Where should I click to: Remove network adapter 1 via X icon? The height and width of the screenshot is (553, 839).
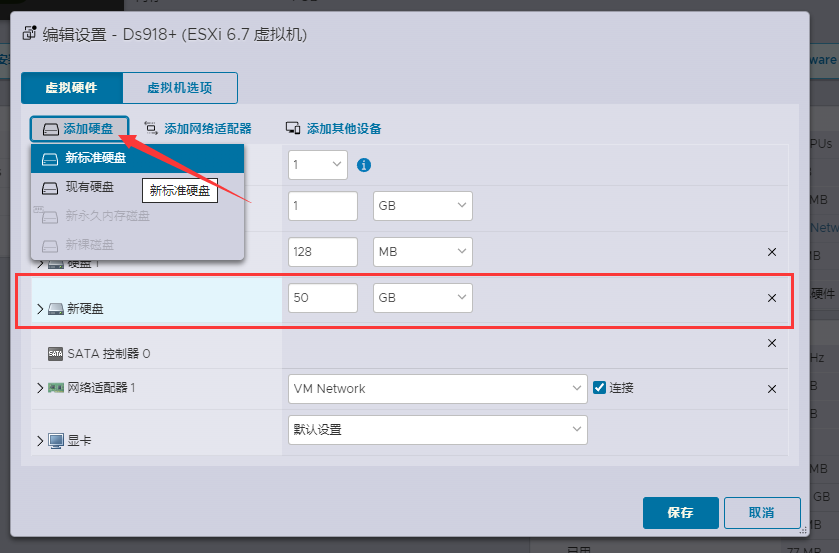point(771,389)
